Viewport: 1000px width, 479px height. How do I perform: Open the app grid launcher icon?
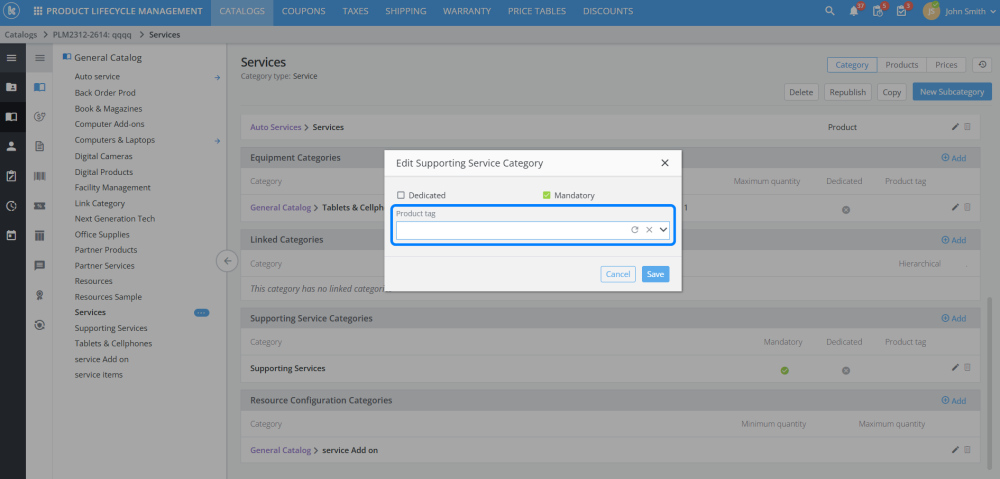click(38, 11)
